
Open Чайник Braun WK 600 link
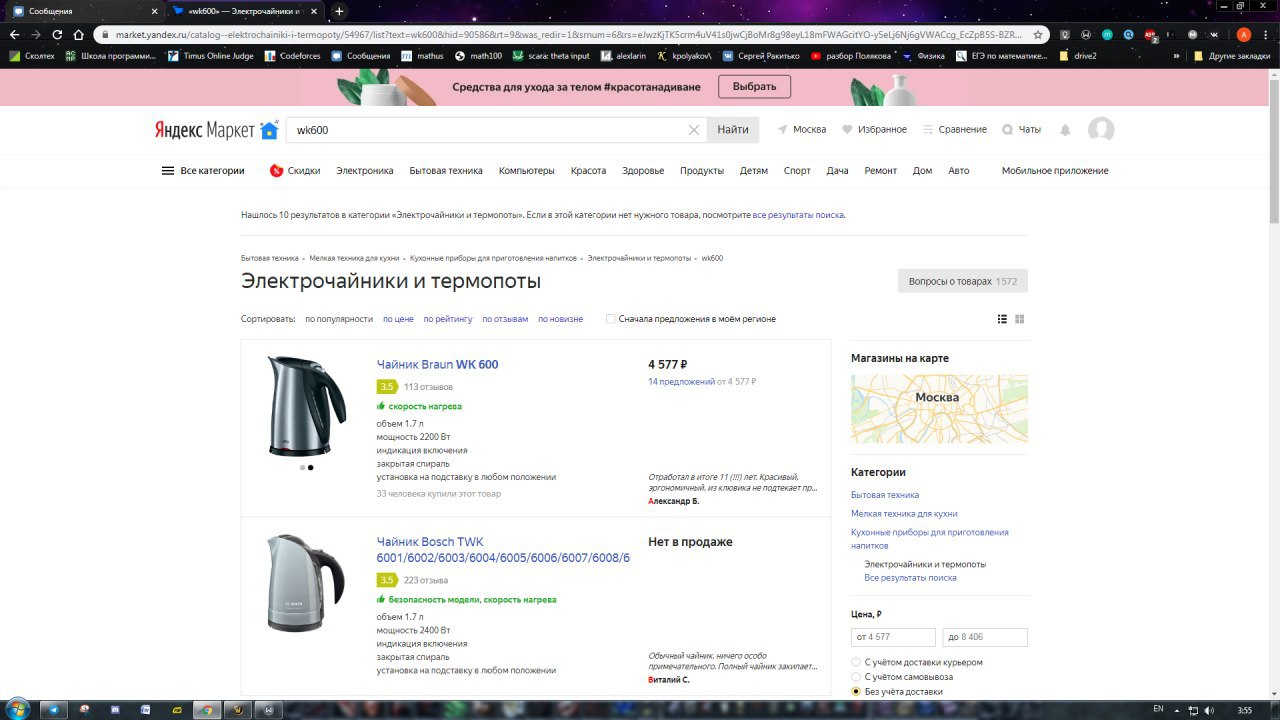pos(437,365)
